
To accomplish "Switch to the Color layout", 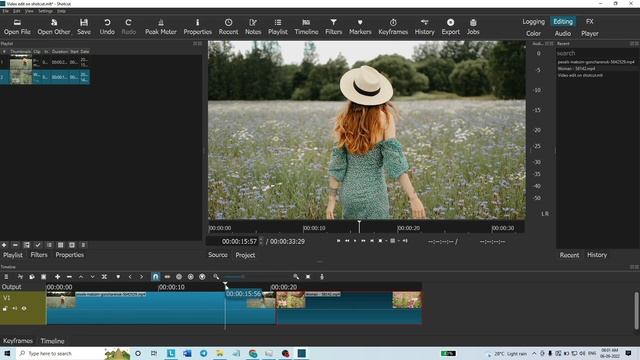I will pos(533,33).
